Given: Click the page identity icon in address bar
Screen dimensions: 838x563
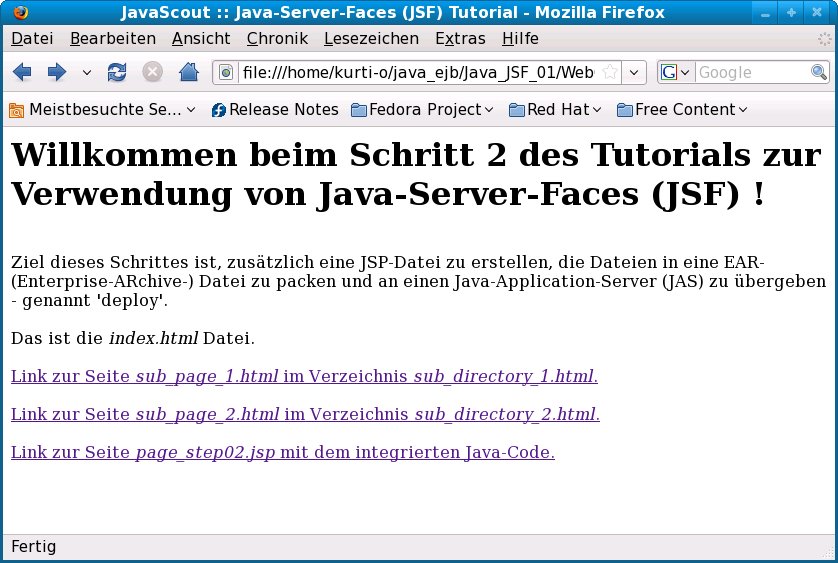Looking at the screenshot, I should click(226, 72).
